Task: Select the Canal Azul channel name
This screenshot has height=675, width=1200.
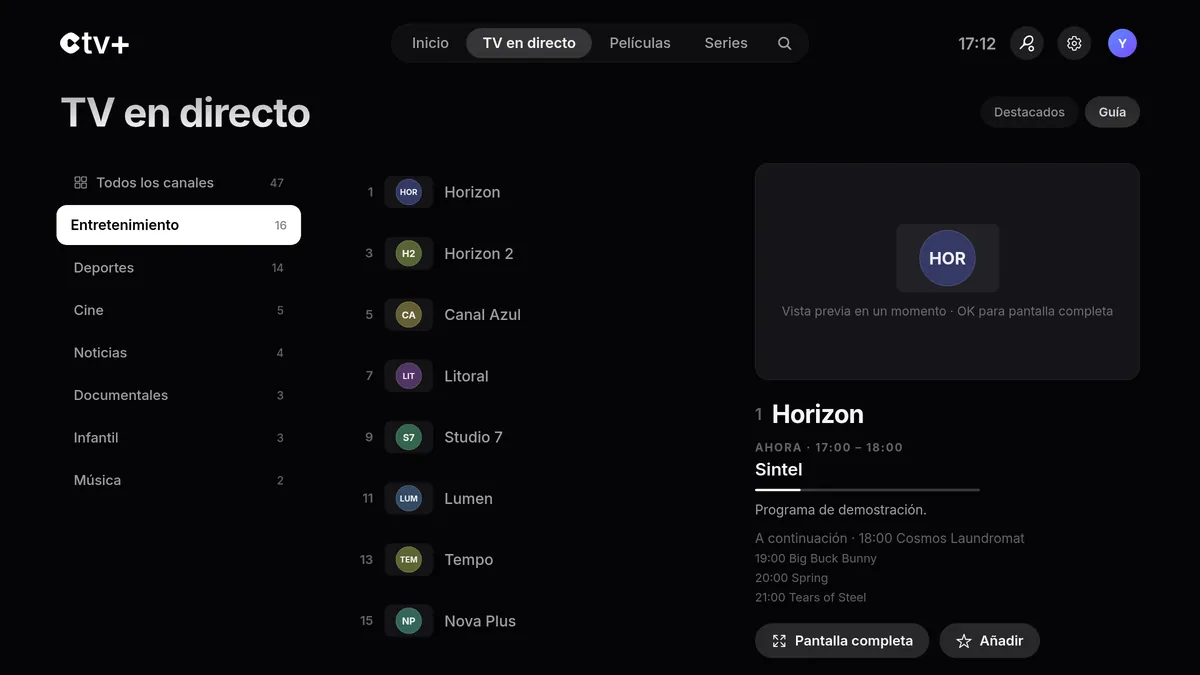Action: click(483, 315)
